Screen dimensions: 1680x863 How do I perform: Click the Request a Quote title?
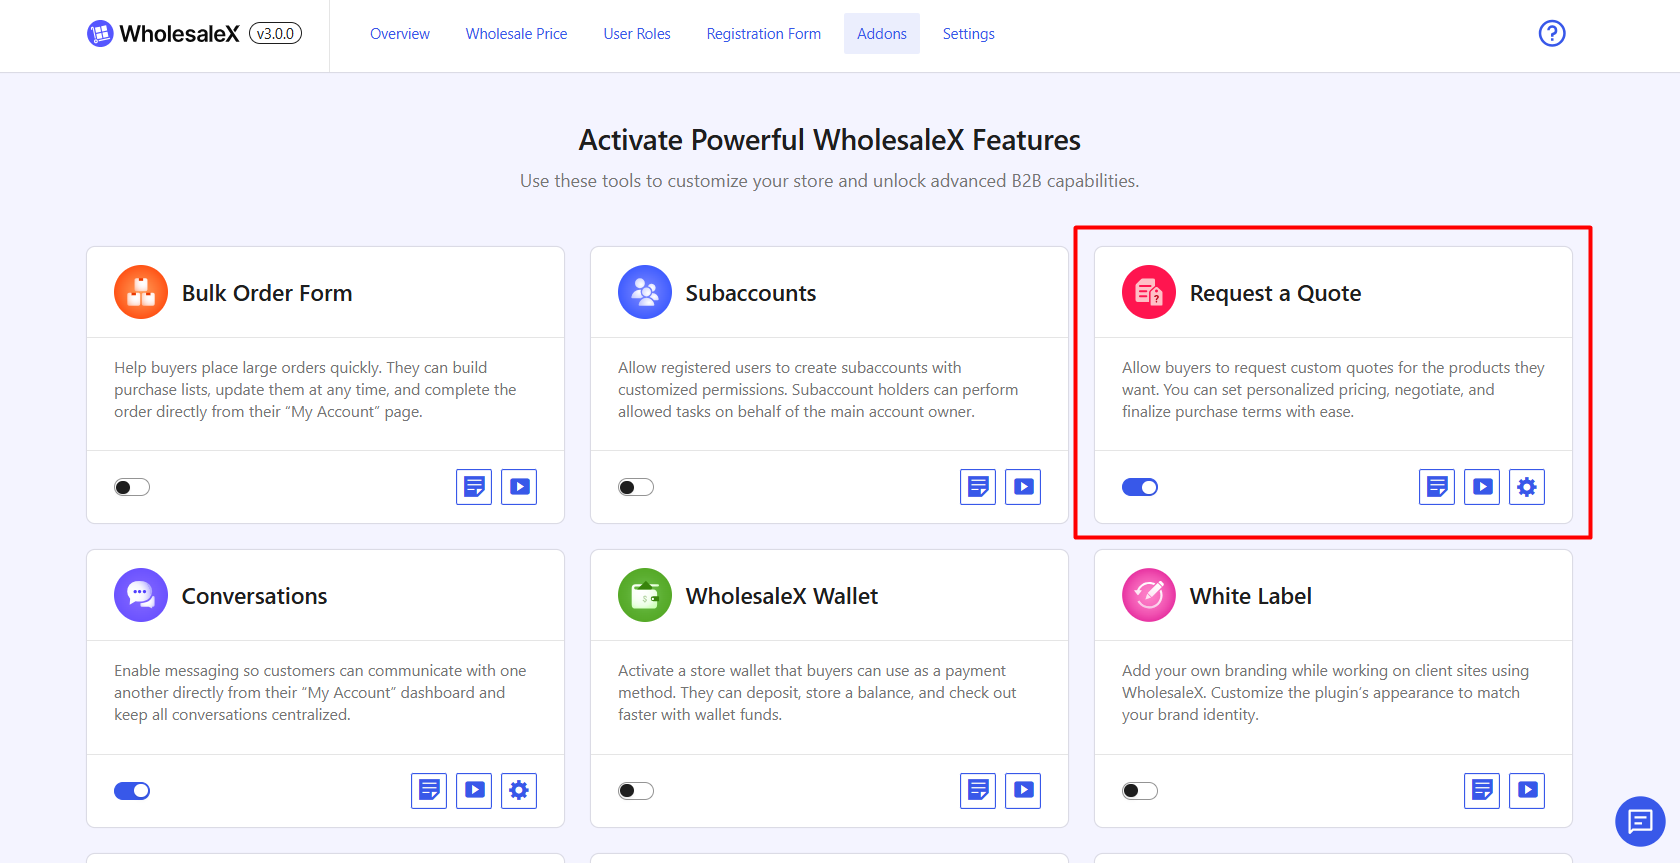pyautogui.click(x=1275, y=293)
